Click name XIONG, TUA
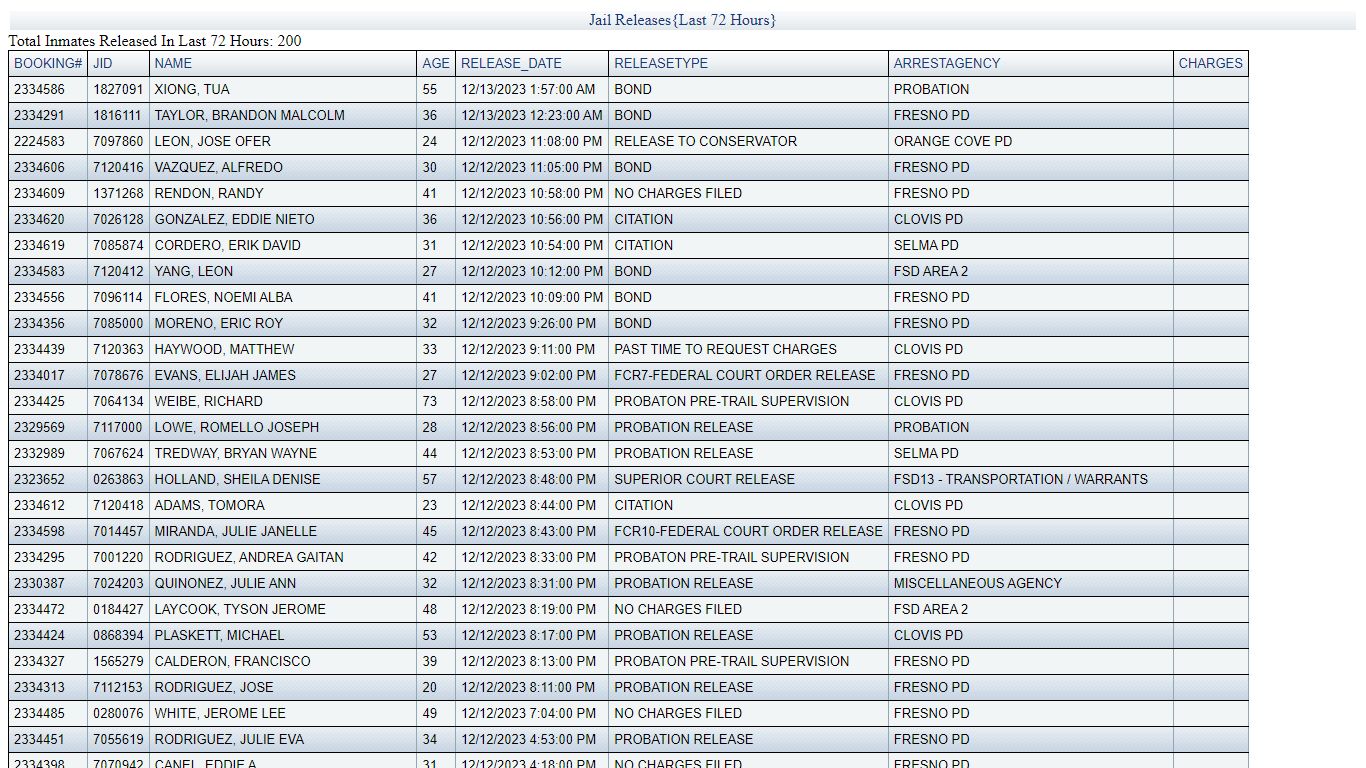The image size is (1366, 768). click(192, 89)
